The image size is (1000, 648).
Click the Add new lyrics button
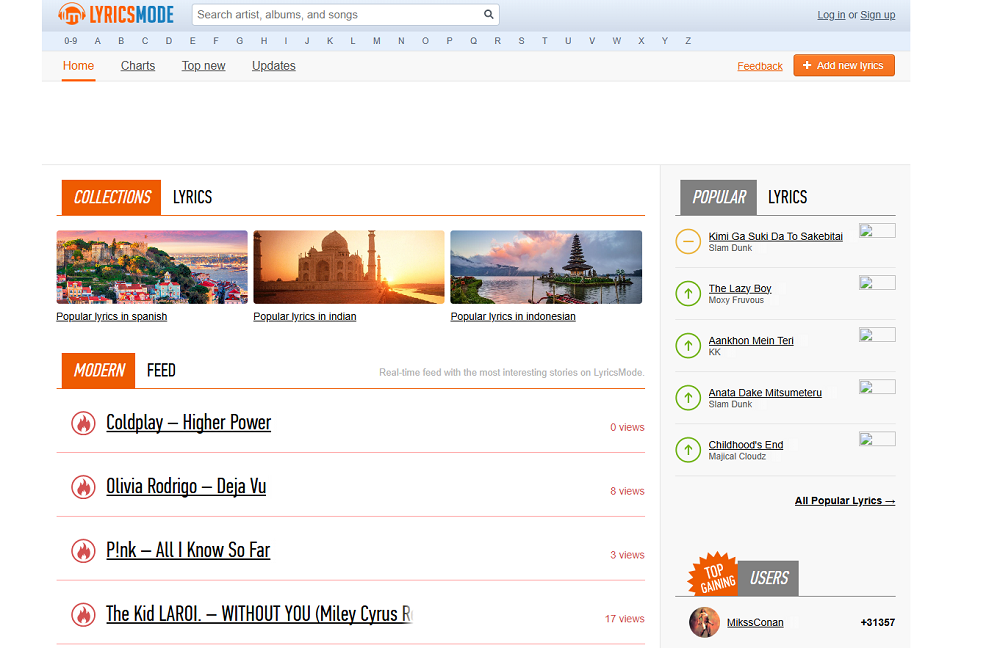[x=844, y=65]
